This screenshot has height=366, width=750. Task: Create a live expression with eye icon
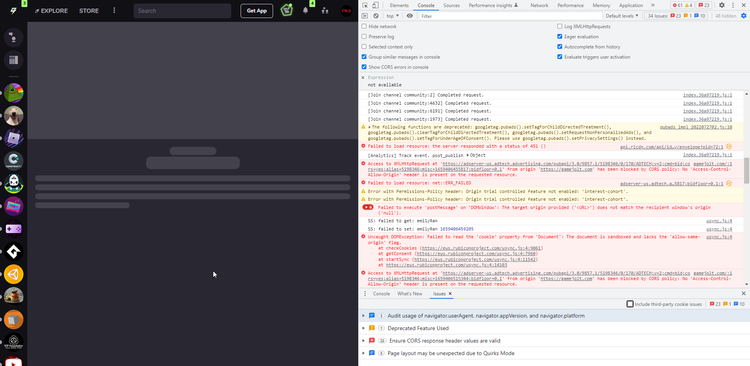pyautogui.click(x=409, y=16)
